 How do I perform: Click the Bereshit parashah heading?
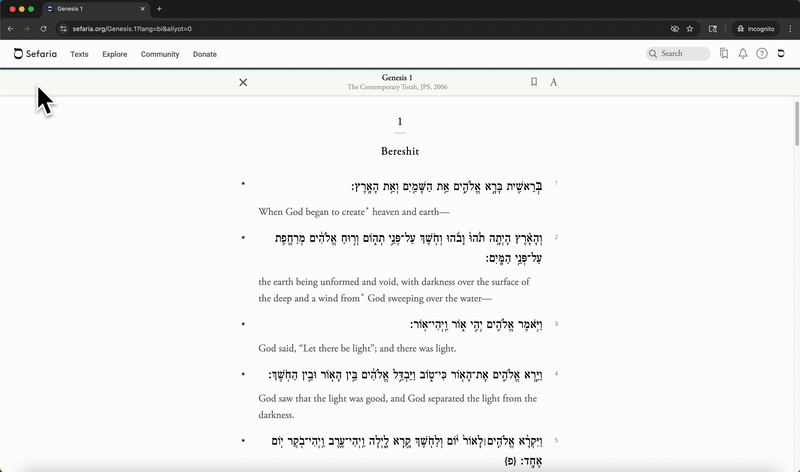click(x=400, y=151)
